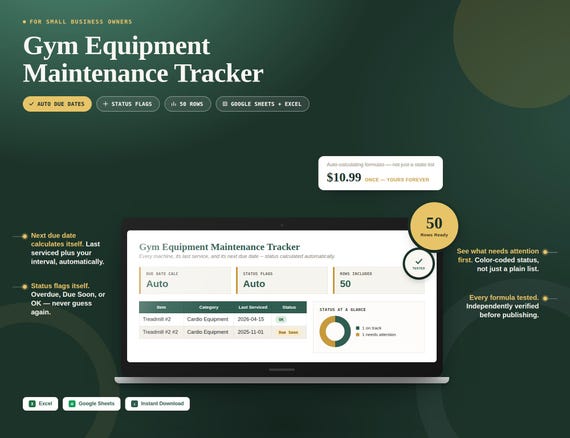
Task: Click the 'Once — Yours Forever' text
Action: [397, 180]
